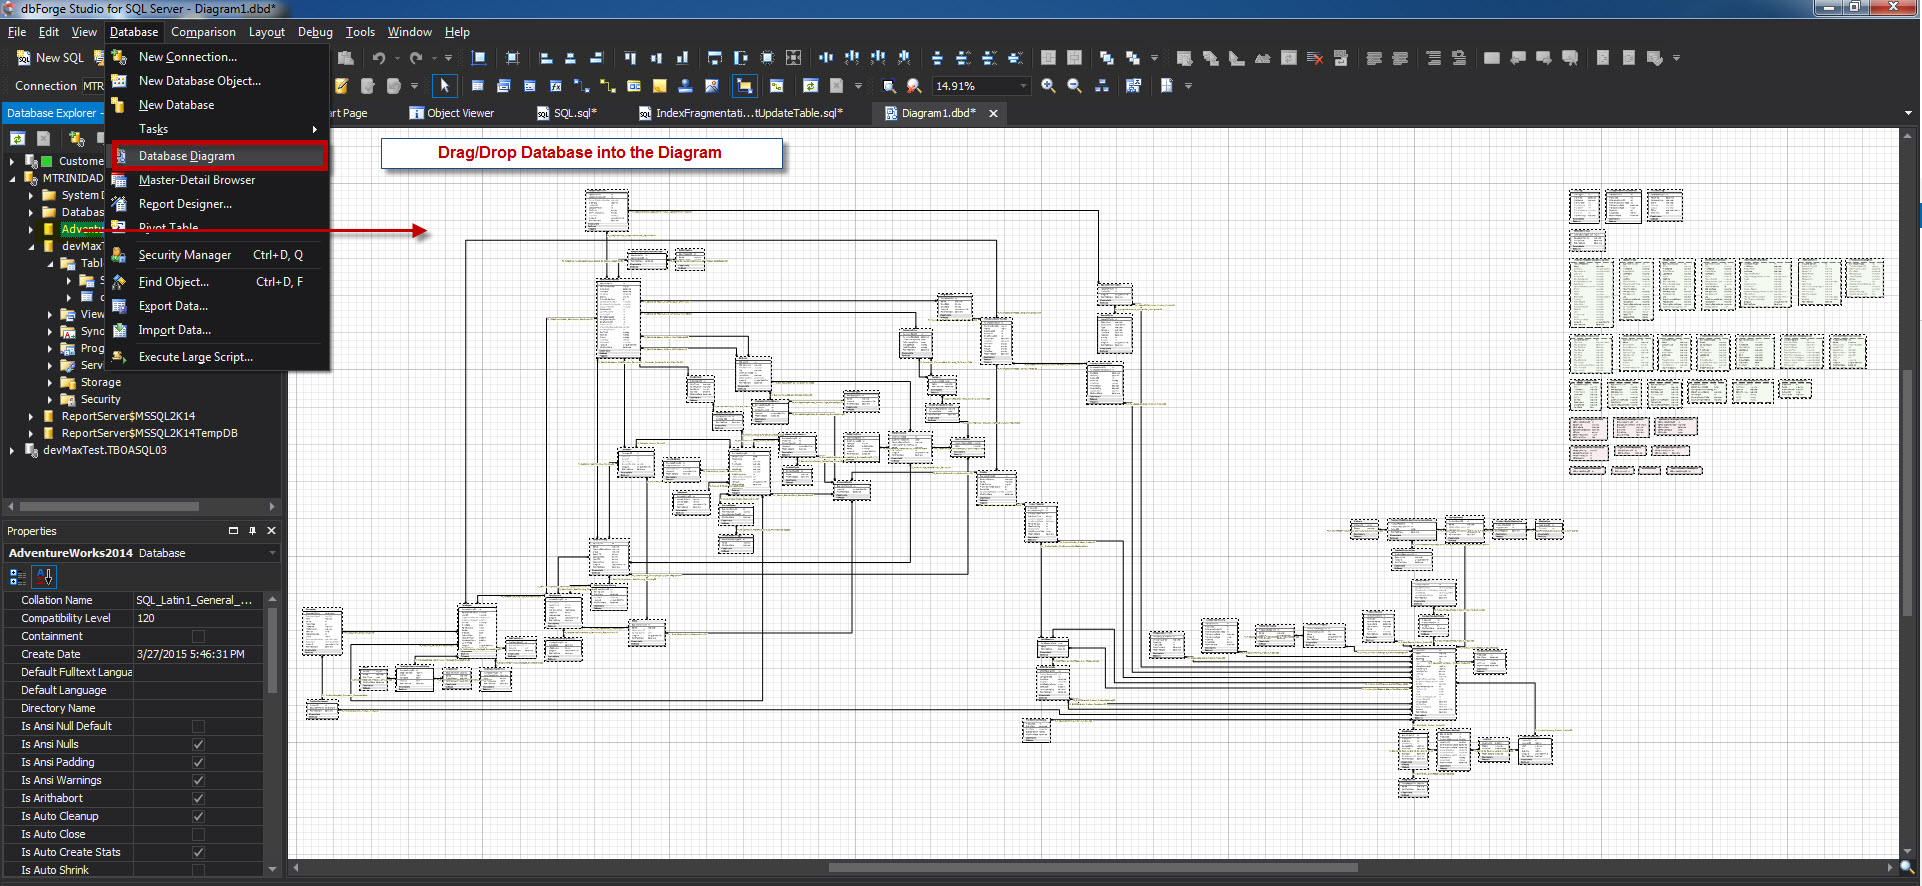1922x886 pixels.
Task: Switch to the SQL.sql tab
Action: click(x=567, y=113)
